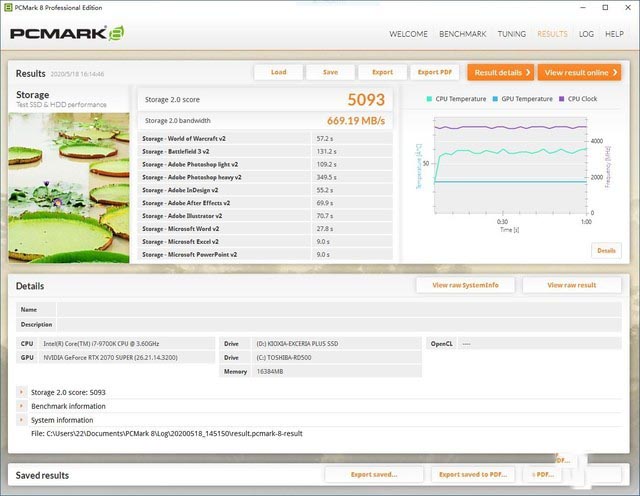Viewport: 640px width, 496px height.
Task: Select the Storage 2.0 score value 5093
Action: pyautogui.click(x=366, y=100)
